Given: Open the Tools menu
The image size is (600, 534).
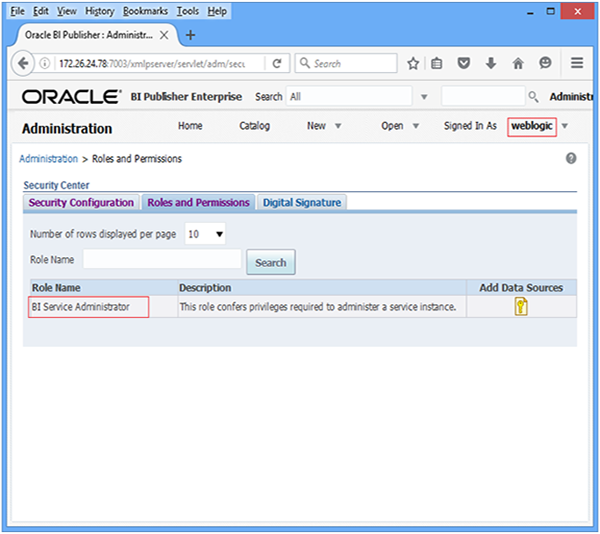Looking at the screenshot, I should [188, 11].
